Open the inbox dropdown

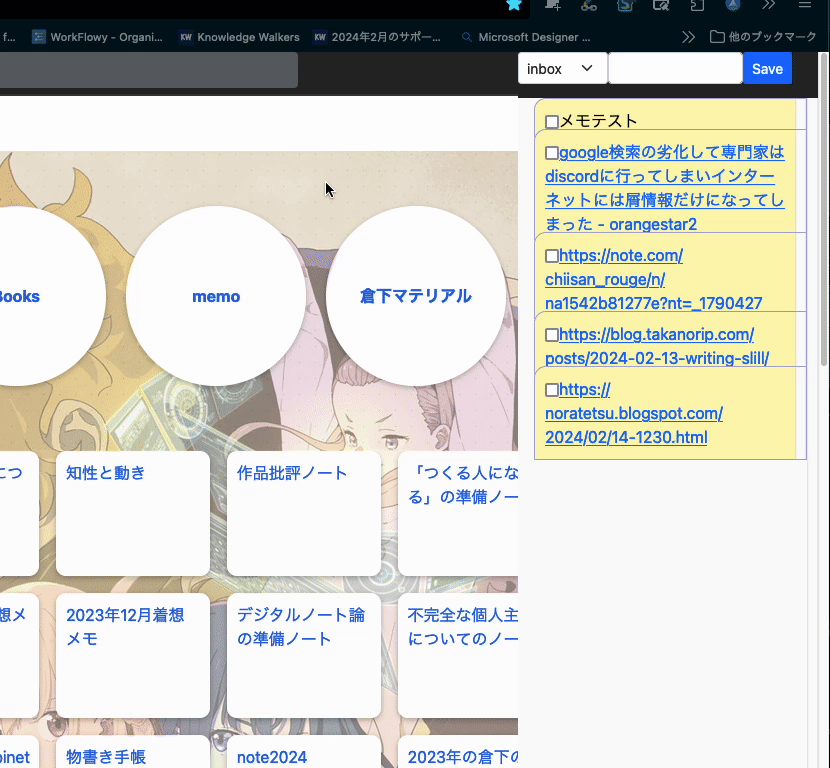[x=562, y=68]
